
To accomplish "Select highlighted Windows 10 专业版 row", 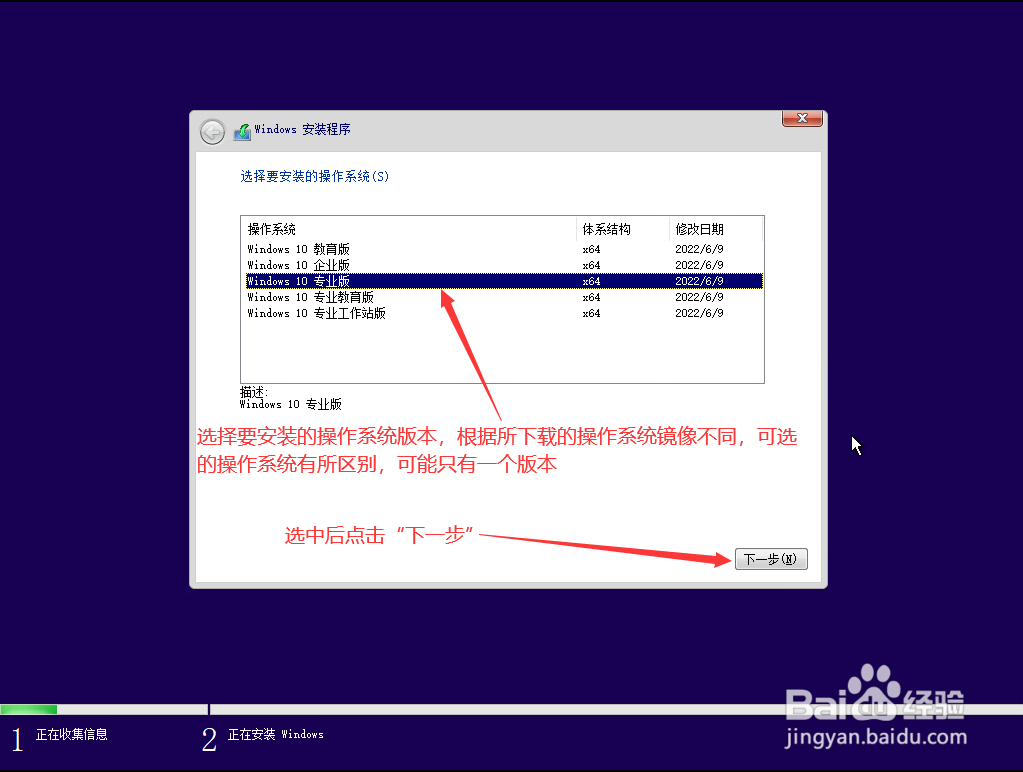I will (x=504, y=281).
